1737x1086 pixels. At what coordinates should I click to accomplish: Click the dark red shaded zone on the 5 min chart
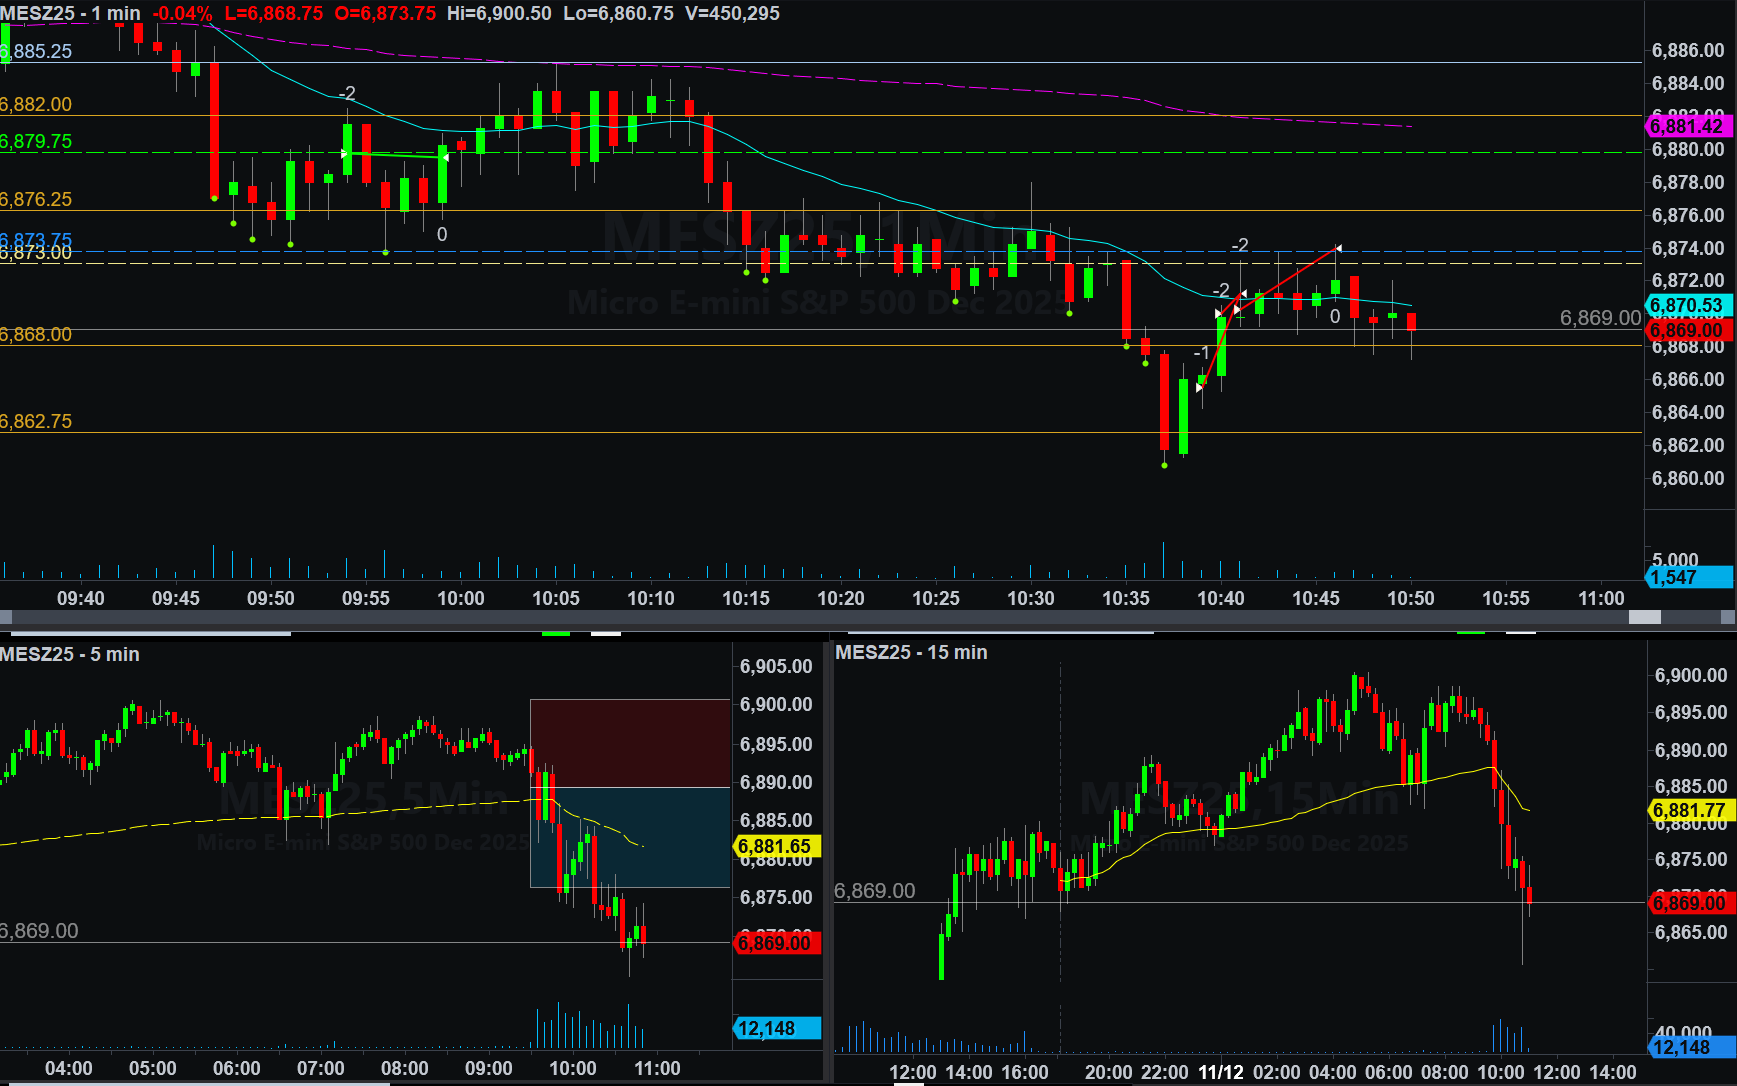coord(630,742)
